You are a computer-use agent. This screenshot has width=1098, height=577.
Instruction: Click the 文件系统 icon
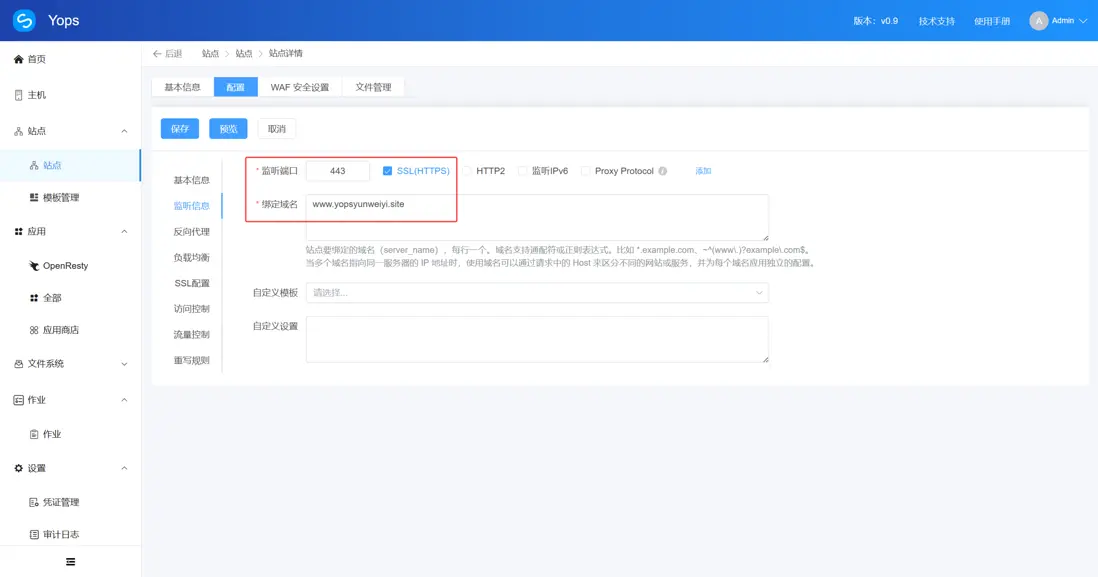point(18,364)
